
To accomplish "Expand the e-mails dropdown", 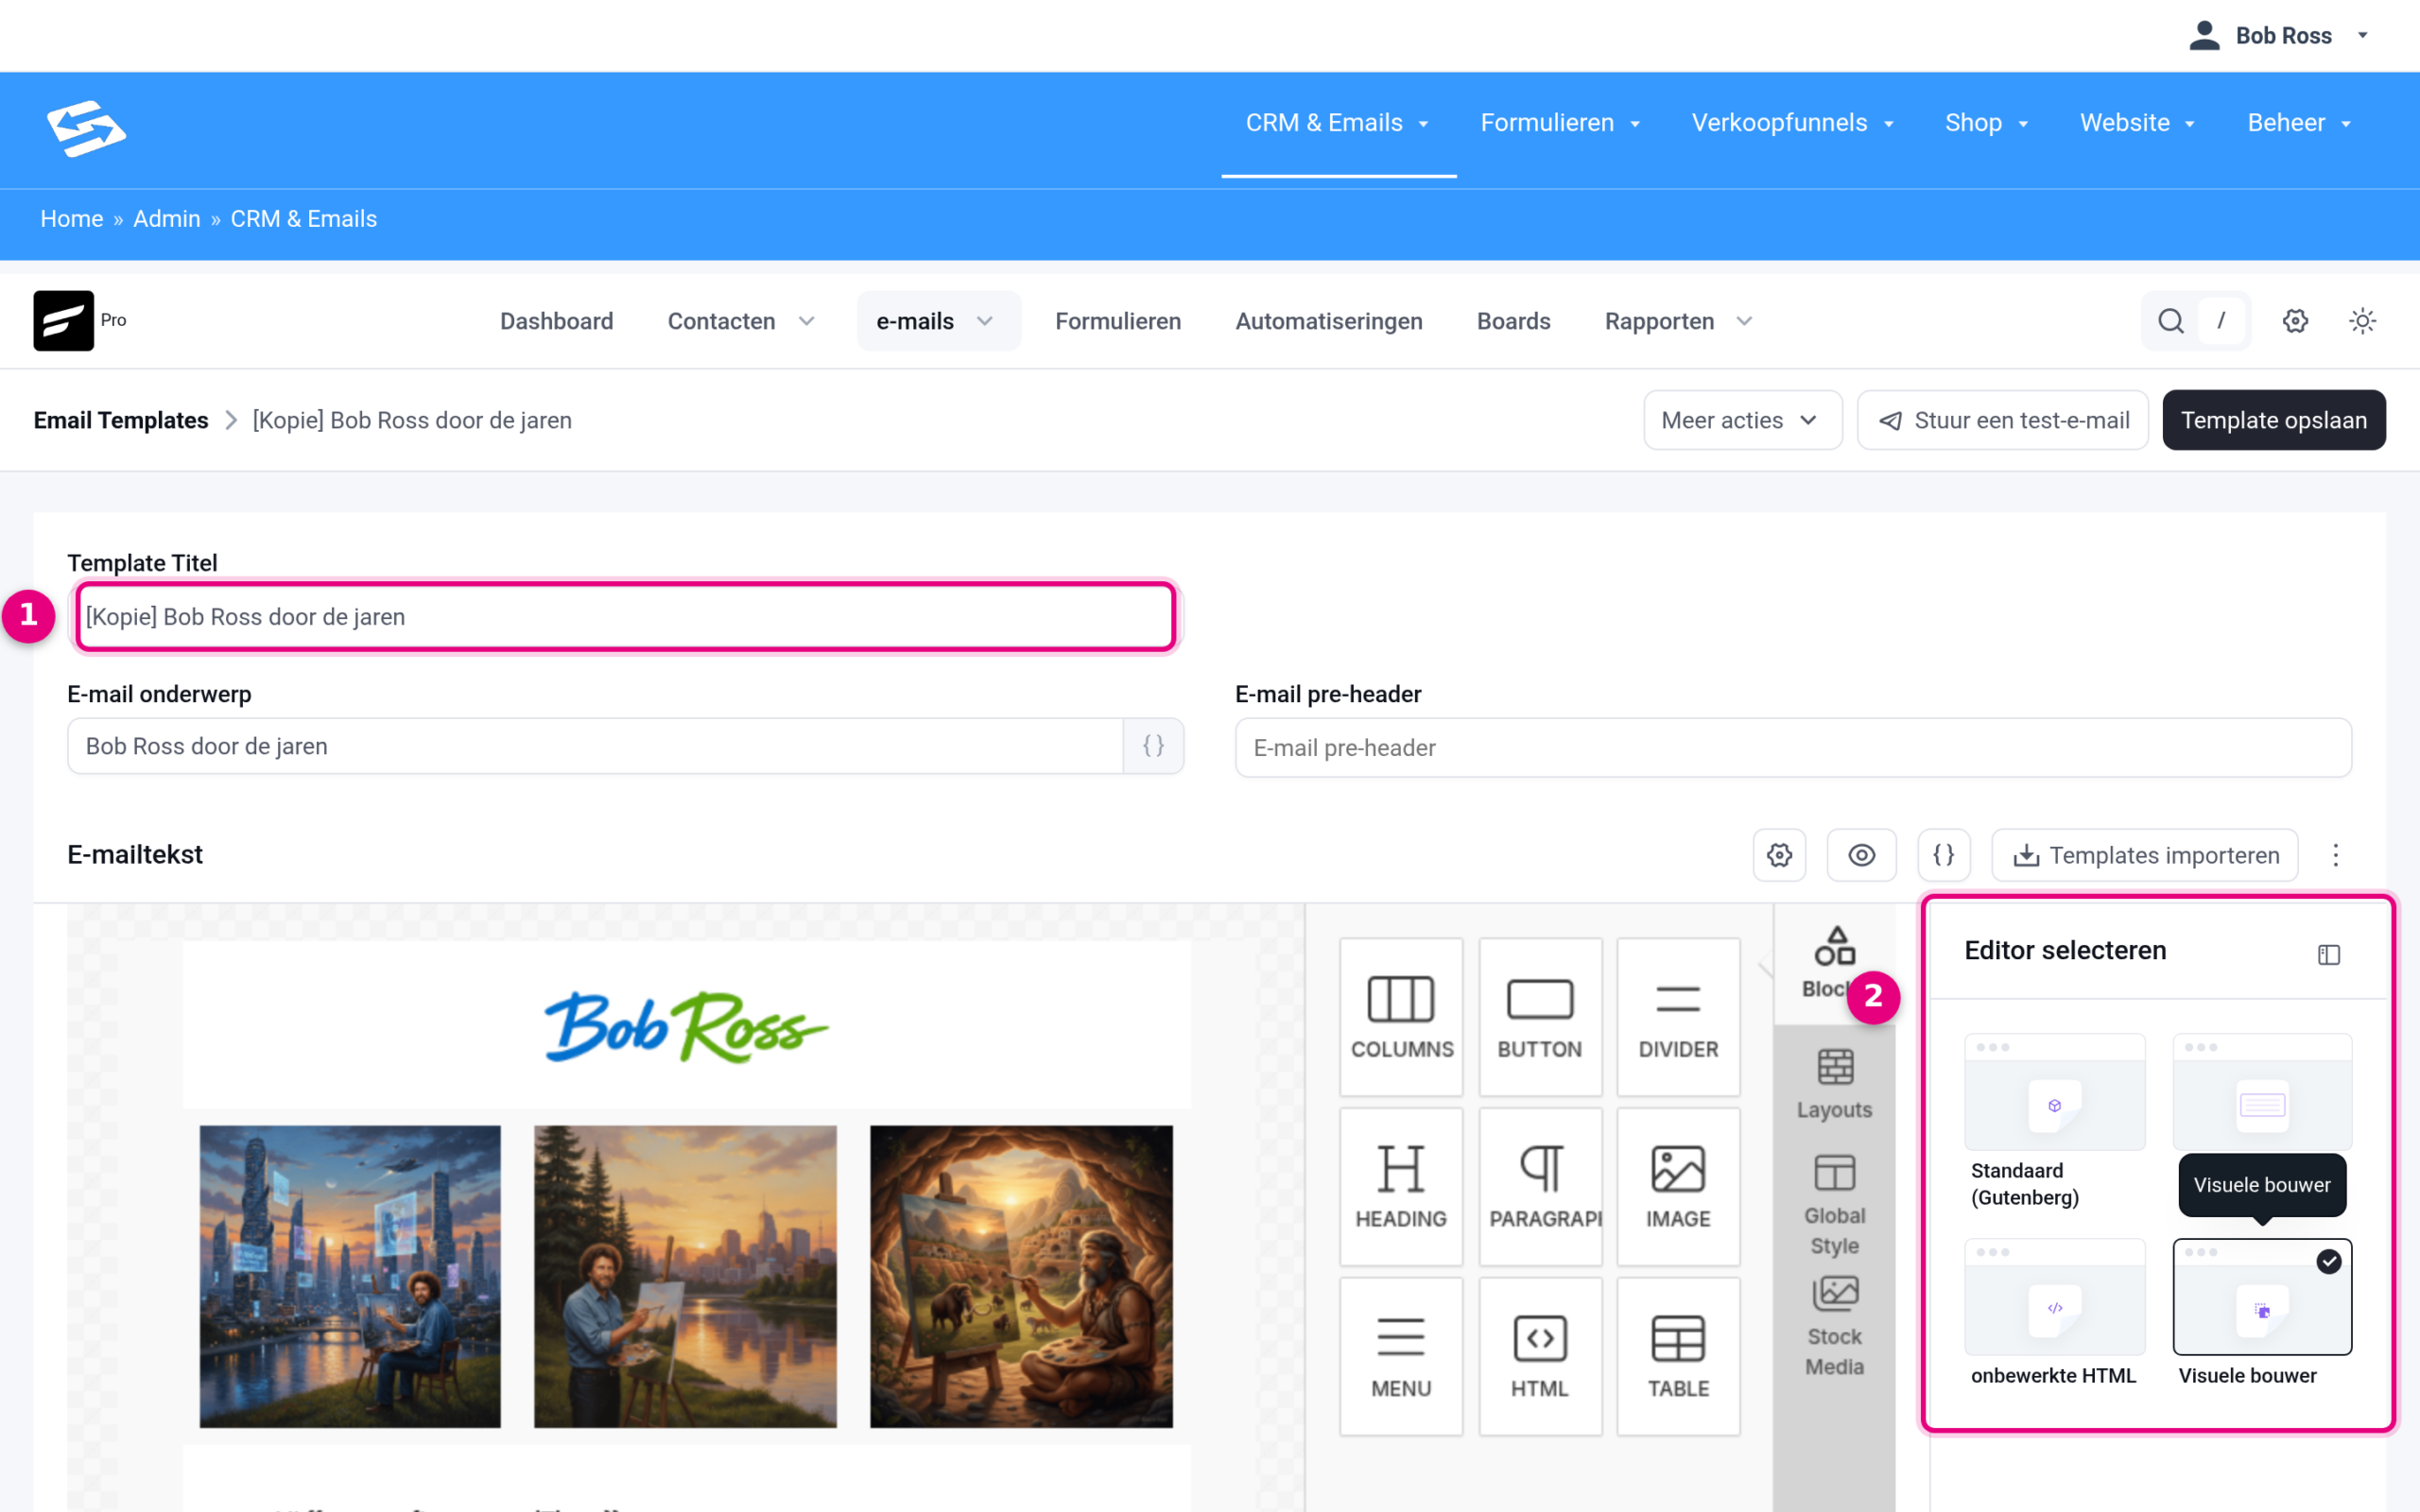I will (938, 321).
